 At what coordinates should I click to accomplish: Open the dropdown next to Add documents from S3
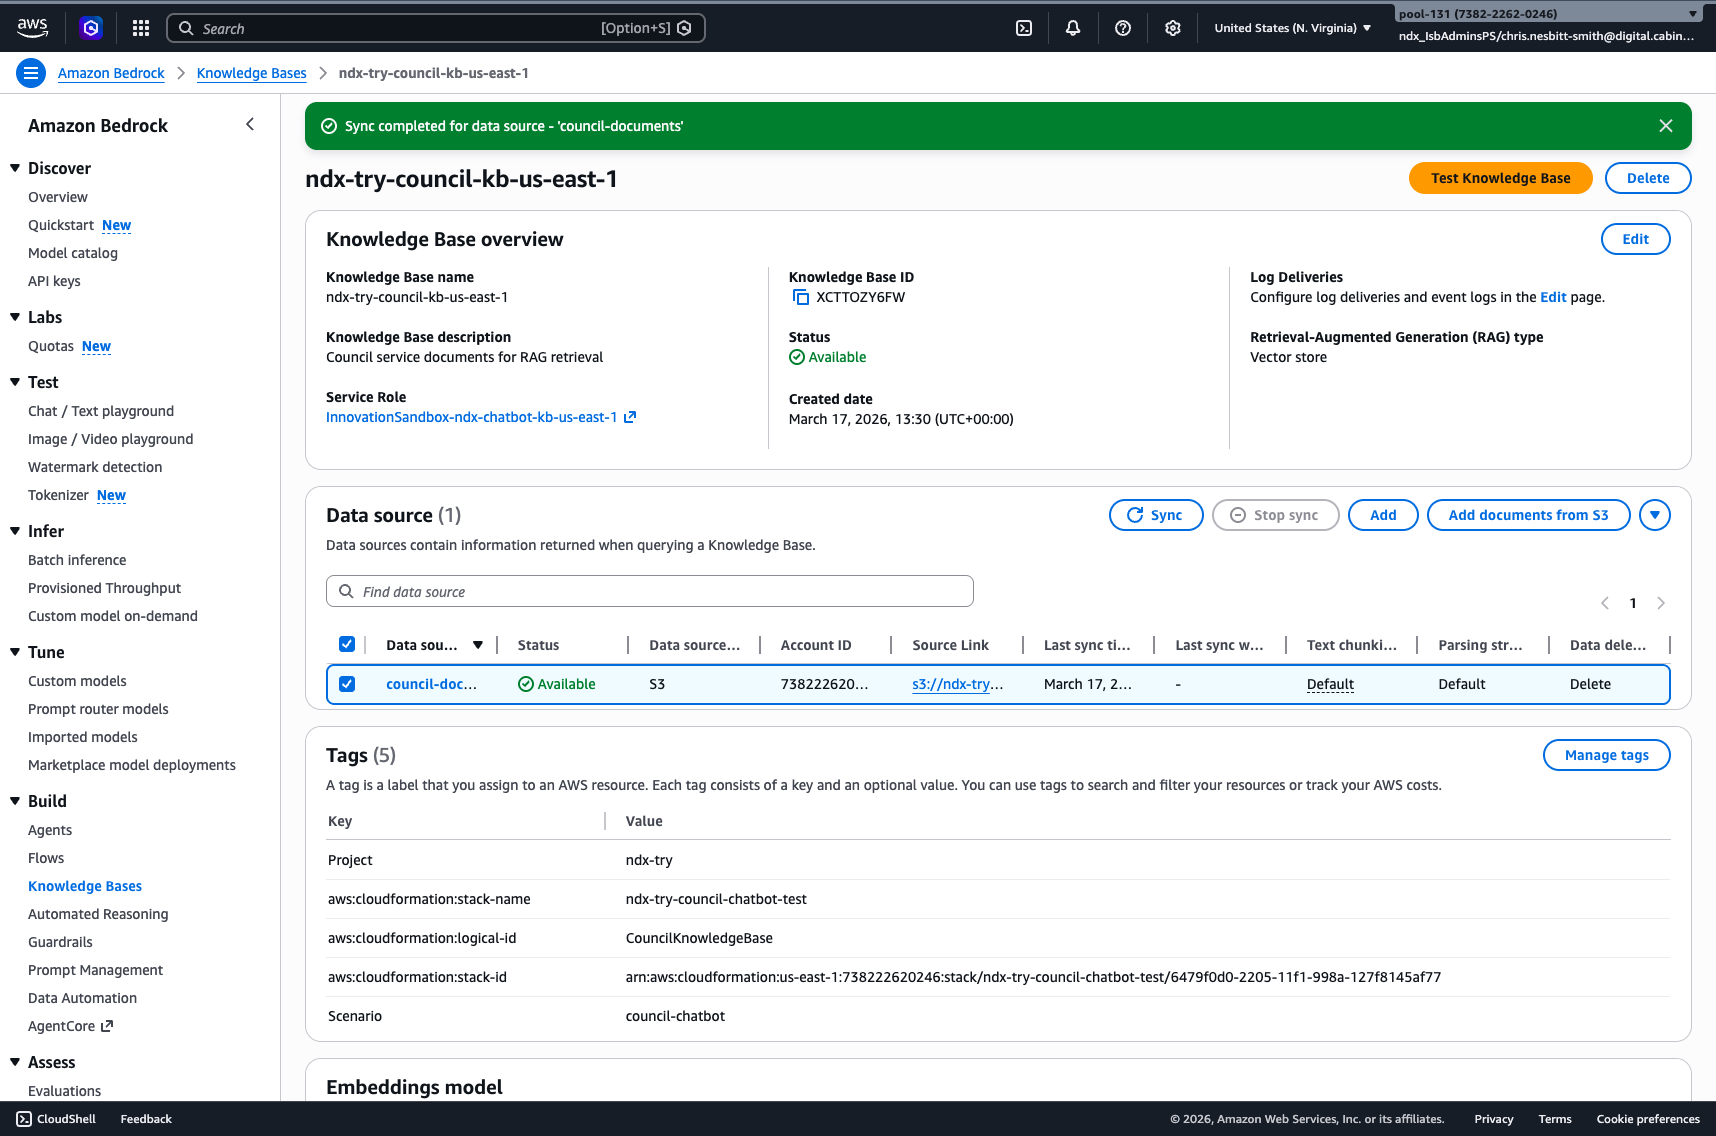[x=1655, y=515]
